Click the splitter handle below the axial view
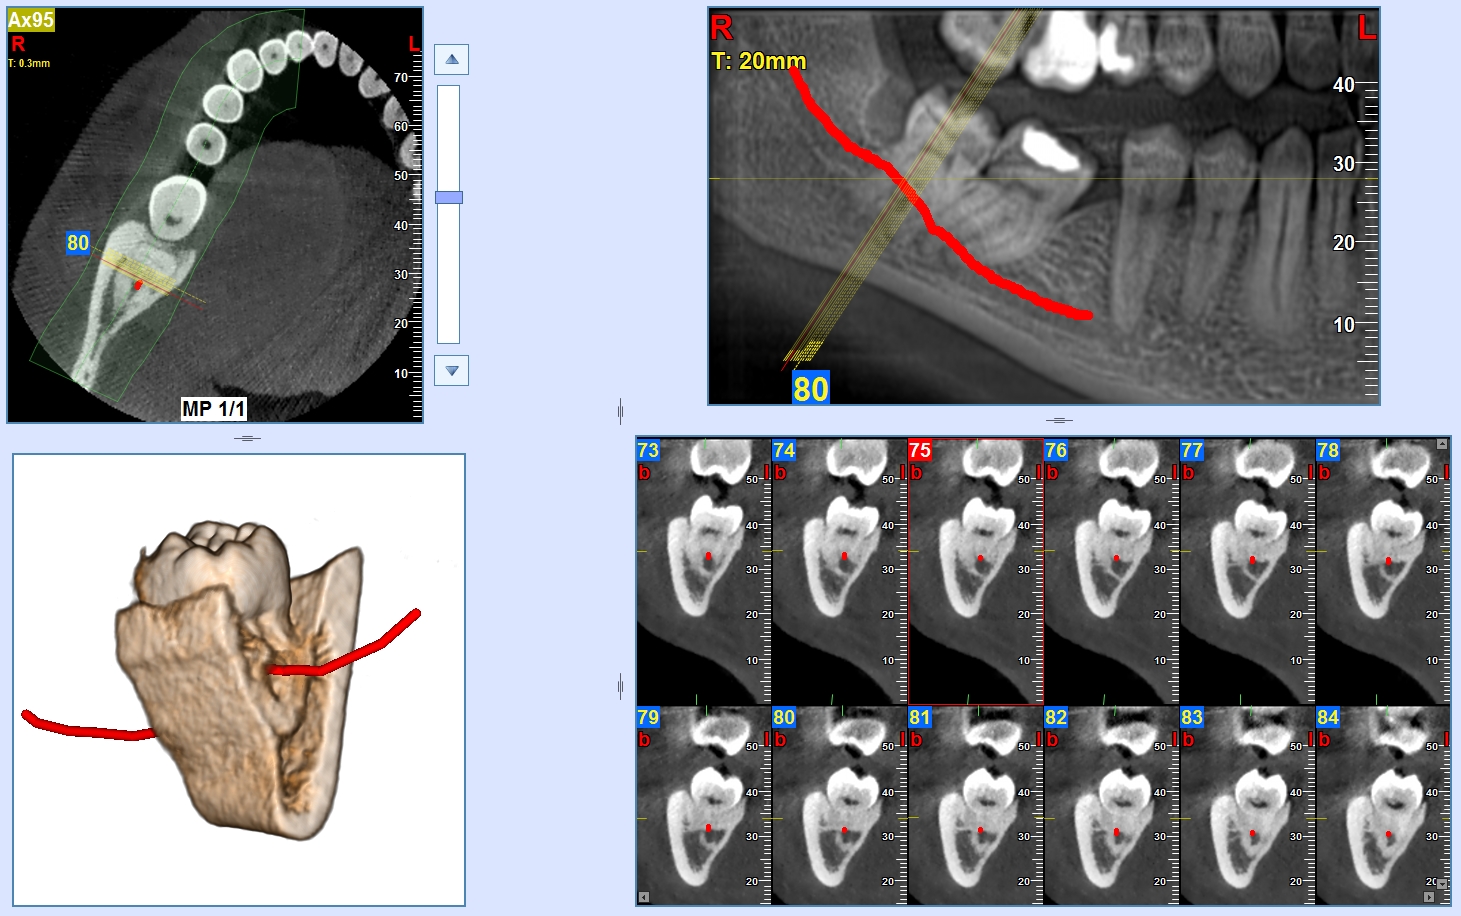The image size is (1461, 916). 247,438
